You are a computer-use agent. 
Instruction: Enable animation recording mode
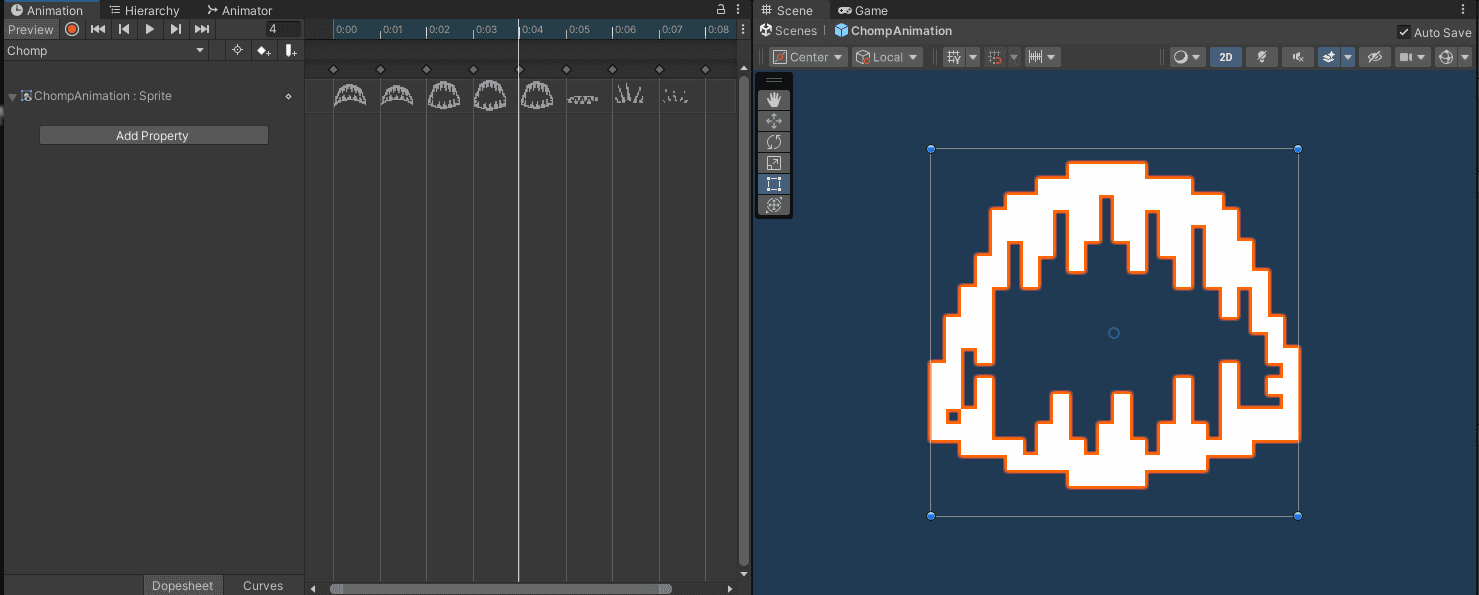point(72,29)
